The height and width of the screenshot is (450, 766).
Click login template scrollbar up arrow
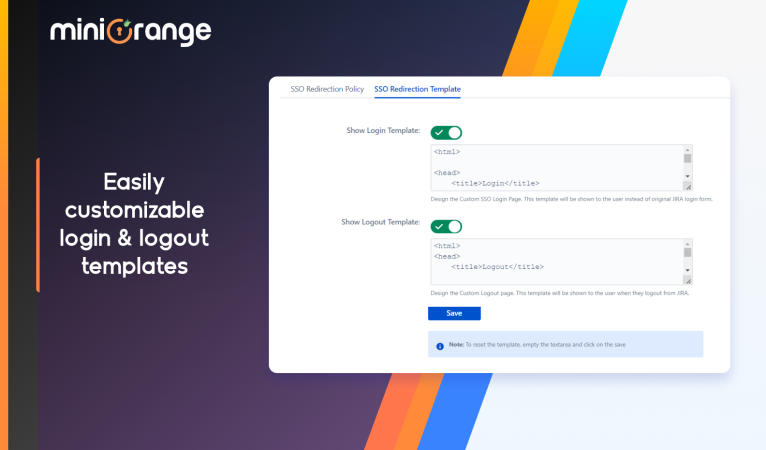click(x=687, y=150)
